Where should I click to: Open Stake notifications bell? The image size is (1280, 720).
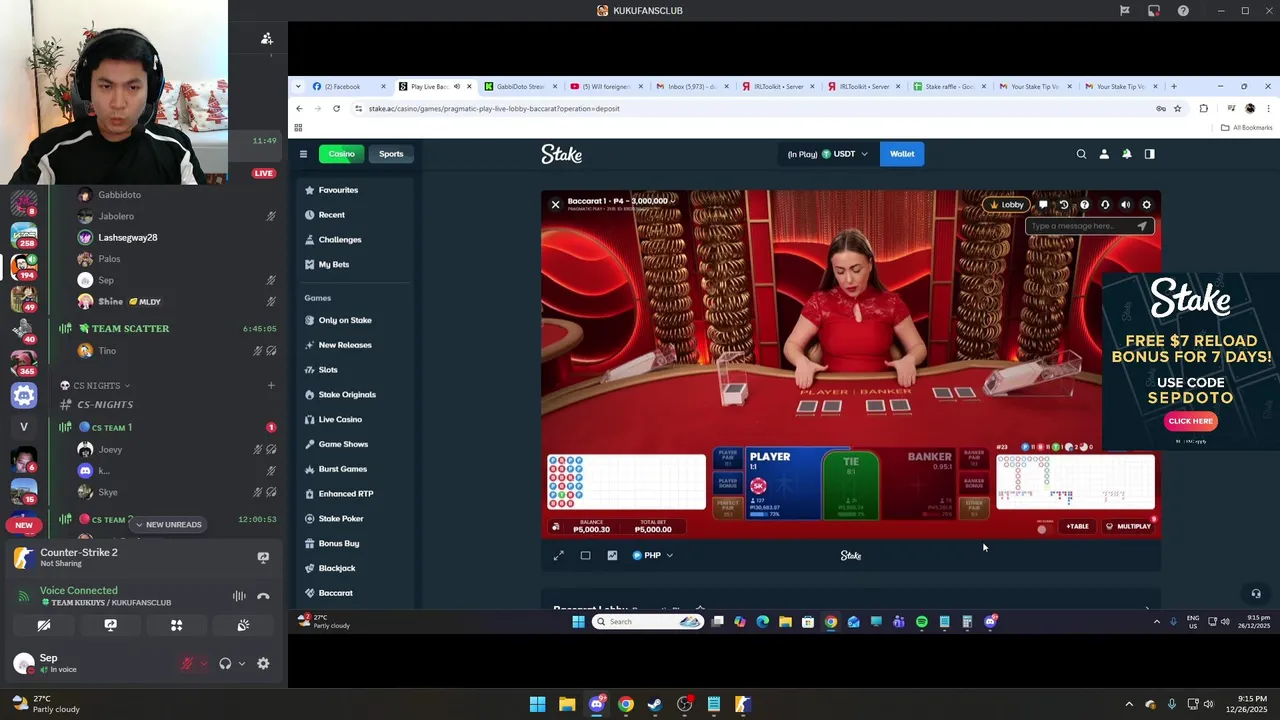pos(1127,154)
